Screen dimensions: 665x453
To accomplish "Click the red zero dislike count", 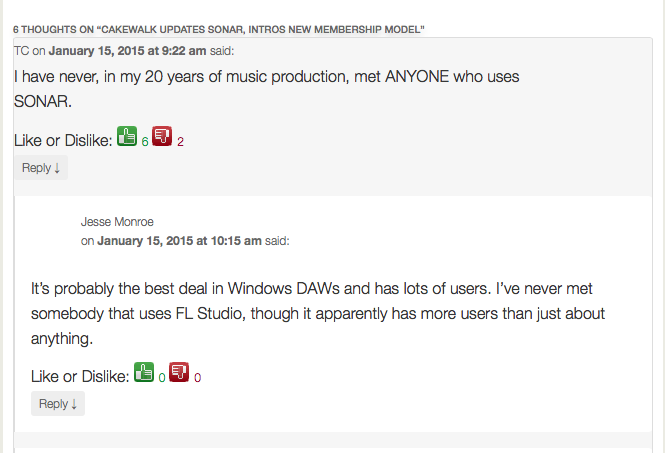I will tap(197, 378).
